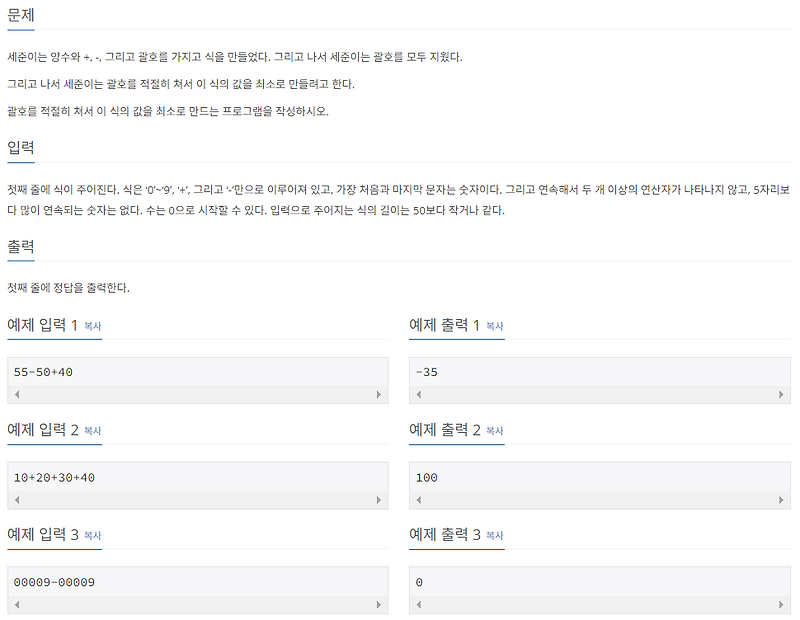Select the sample text 10+20+30+40
The image size is (800, 620).
(x=54, y=478)
